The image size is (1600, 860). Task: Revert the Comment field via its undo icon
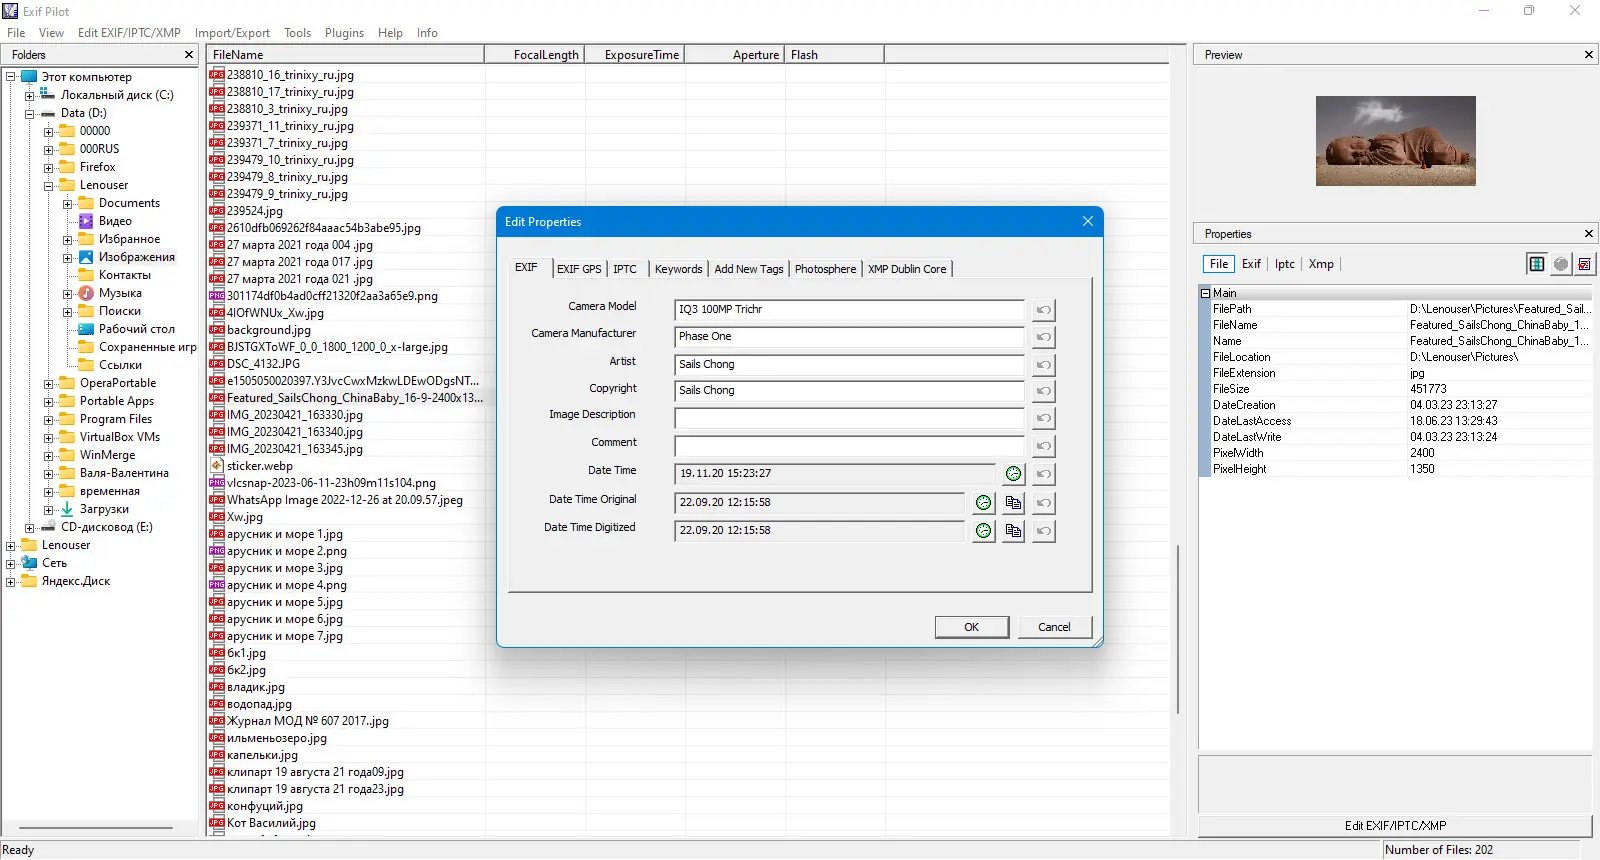pos(1043,446)
